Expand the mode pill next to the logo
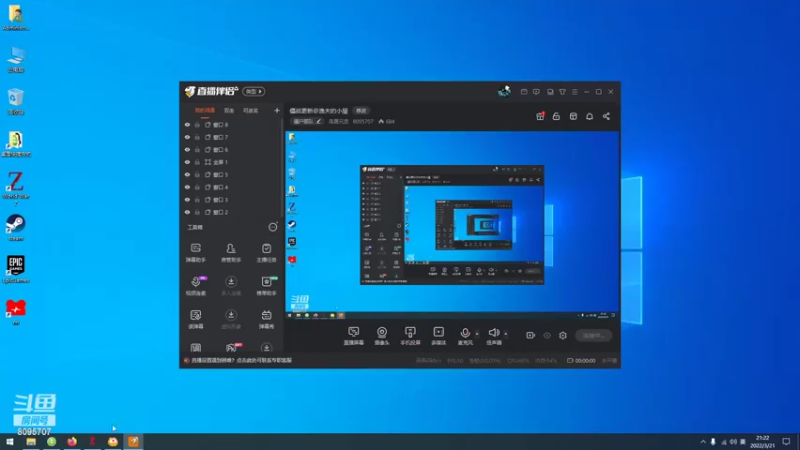The height and width of the screenshot is (450, 800). click(254, 91)
